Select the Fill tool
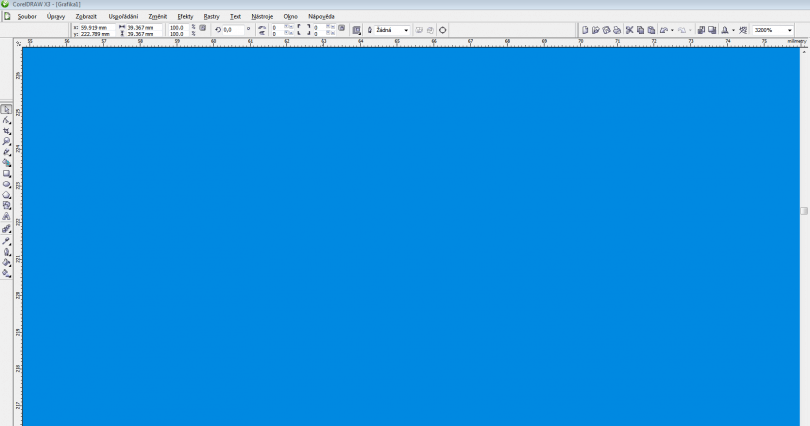 (x=6, y=262)
